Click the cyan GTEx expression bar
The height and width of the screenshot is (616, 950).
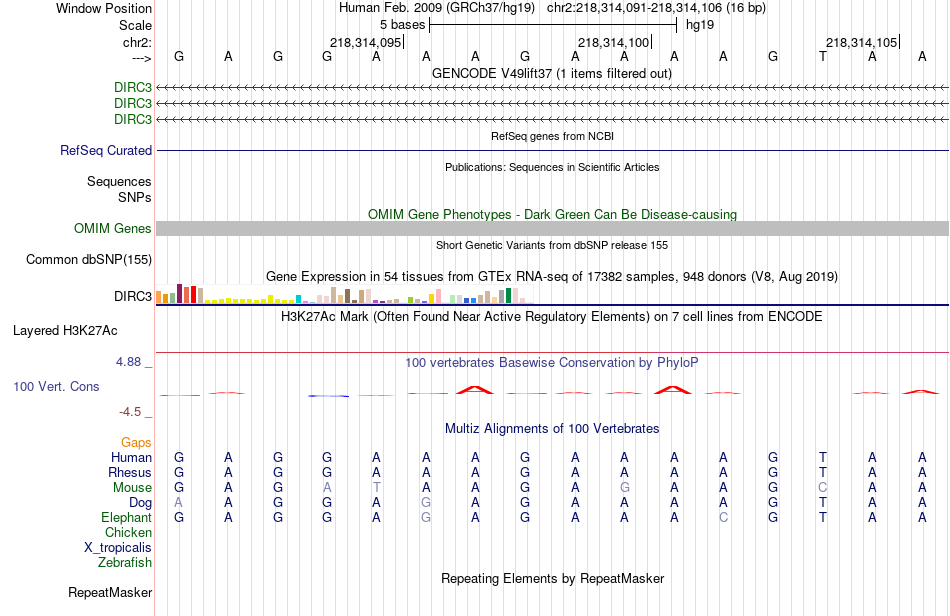[x=298, y=299]
